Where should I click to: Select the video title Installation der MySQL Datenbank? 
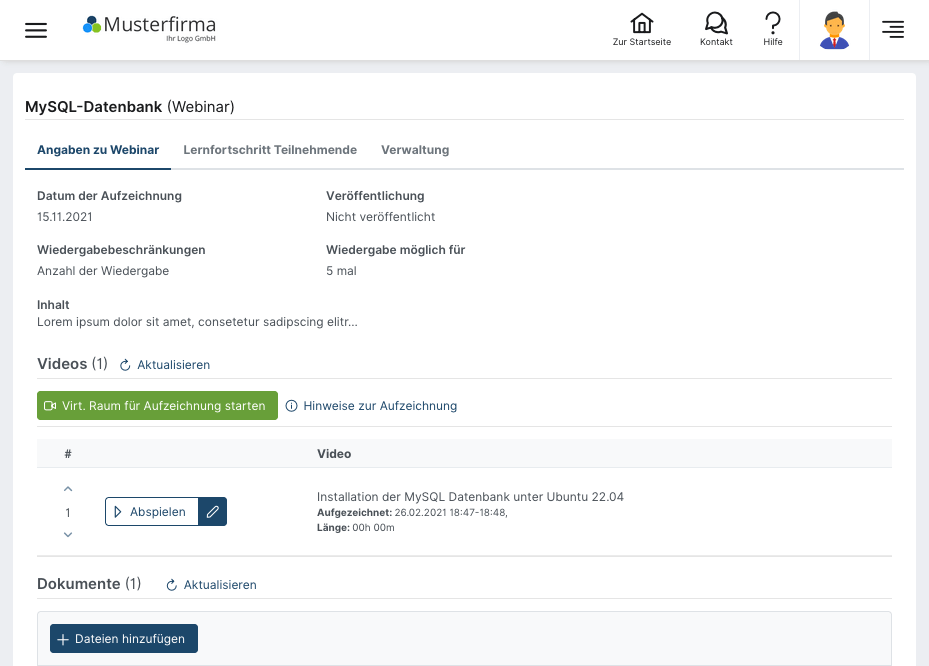pyautogui.click(x=470, y=497)
